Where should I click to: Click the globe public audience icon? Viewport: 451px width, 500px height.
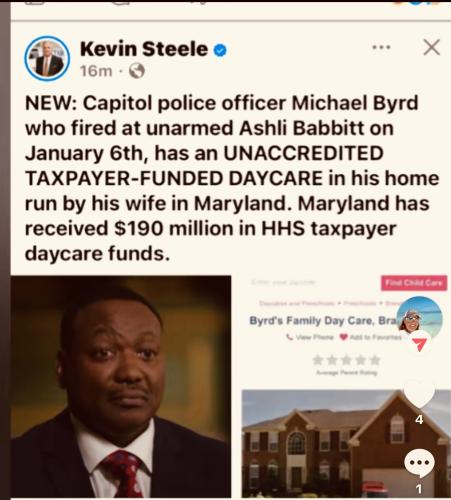pos(137,71)
